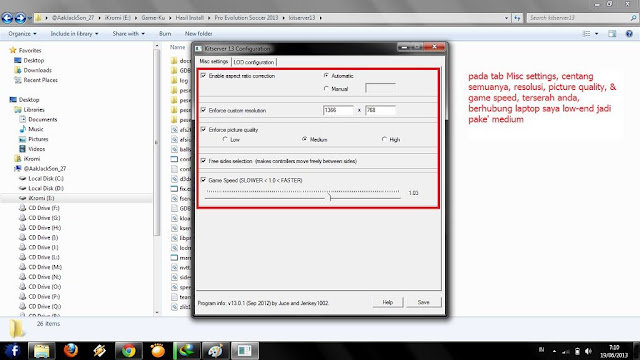Expand the recent pages arrow by Forward
640x360 pixels.
point(29,19)
